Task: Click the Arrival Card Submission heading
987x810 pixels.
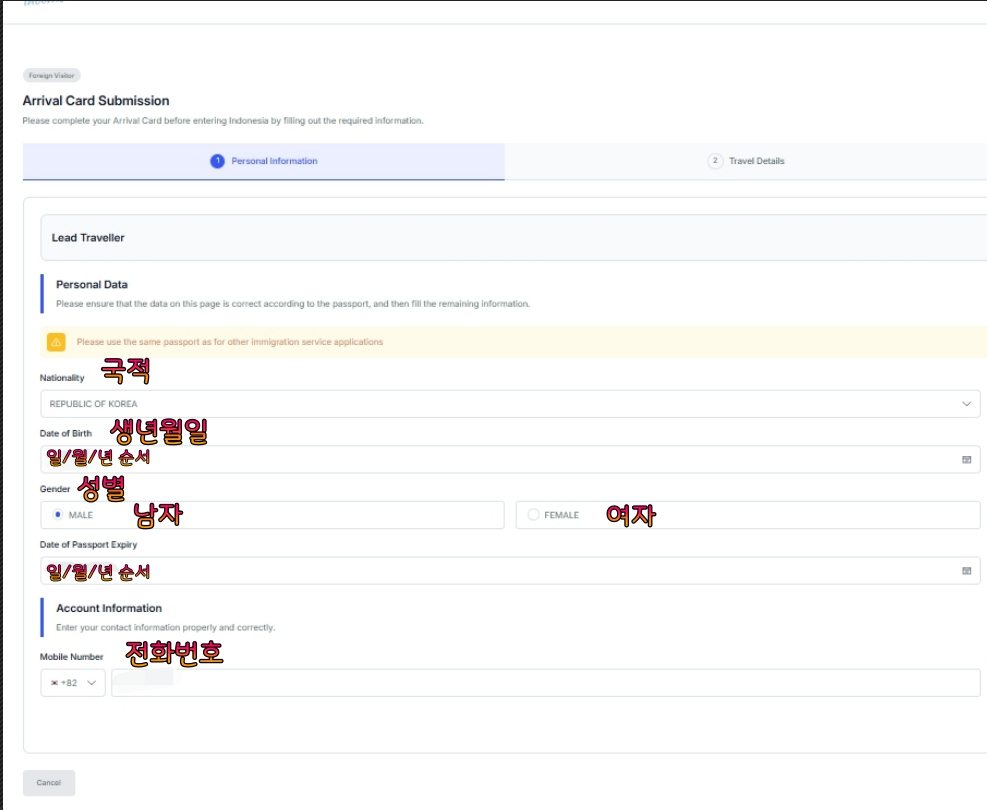Action: [x=96, y=101]
